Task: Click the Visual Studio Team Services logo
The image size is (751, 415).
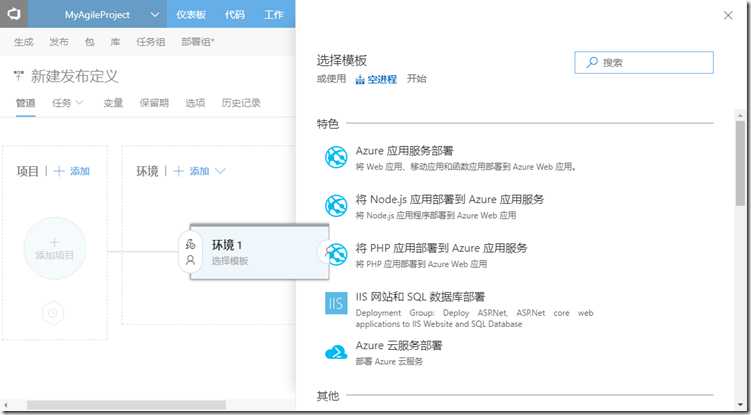Action: pyautogui.click(x=13, y=14)
